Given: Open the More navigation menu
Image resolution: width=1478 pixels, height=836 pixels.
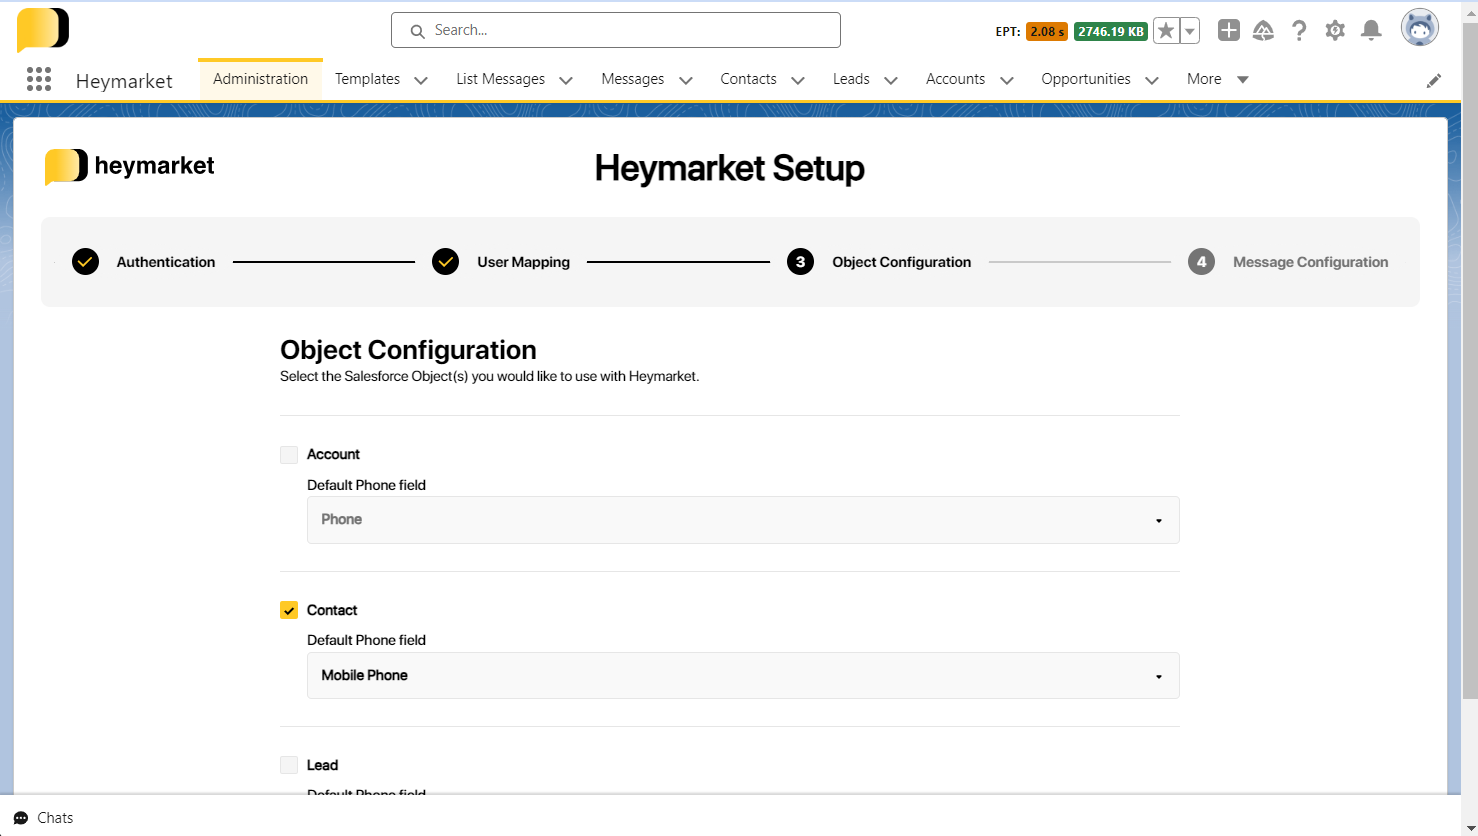Looking at the screenshot, I should [x=1218, y=79].
